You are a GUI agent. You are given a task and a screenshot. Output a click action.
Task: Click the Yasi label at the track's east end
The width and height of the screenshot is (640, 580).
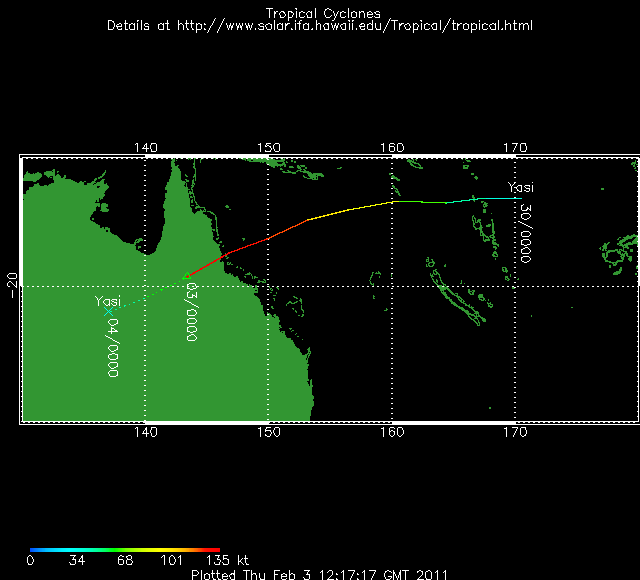[520, 187]
